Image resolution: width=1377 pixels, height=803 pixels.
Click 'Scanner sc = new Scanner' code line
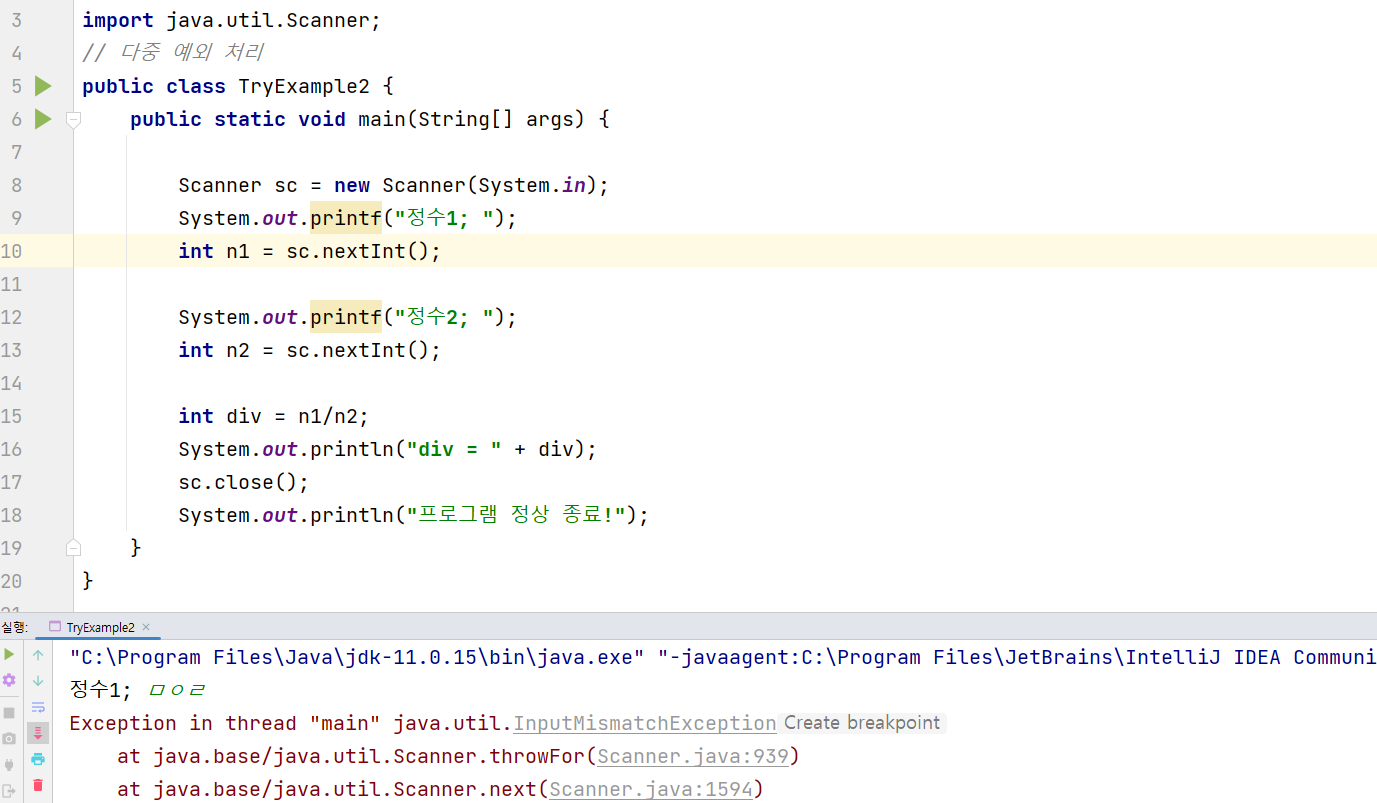click(393, 185)
